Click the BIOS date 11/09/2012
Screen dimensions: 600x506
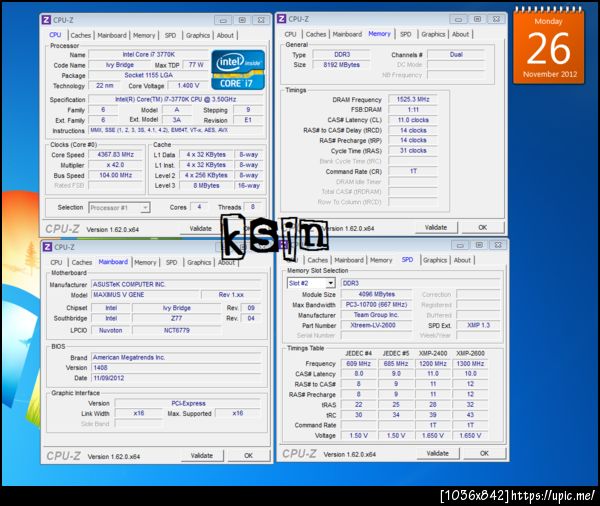(176, 378)
